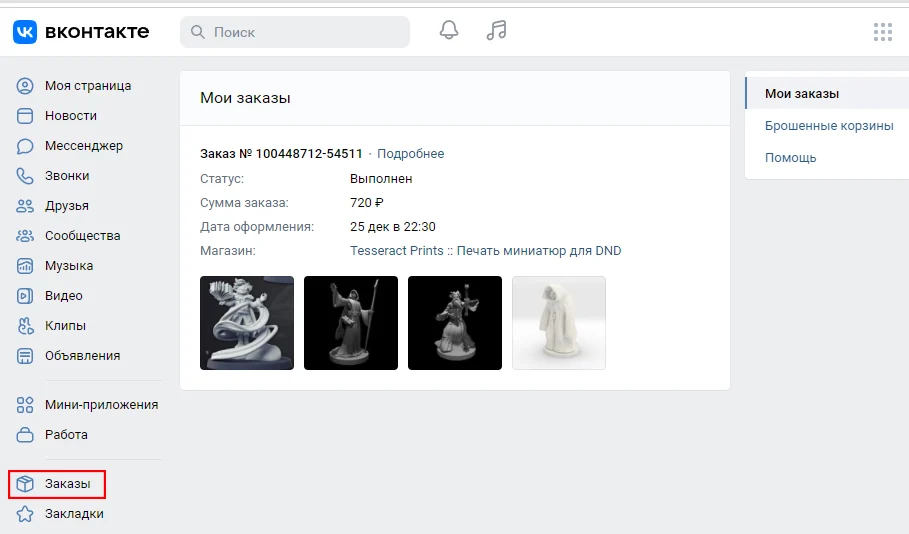909x534 pixels.
Task: Open Закладки bookmarks star icon
Action: (x=25, y=514)
